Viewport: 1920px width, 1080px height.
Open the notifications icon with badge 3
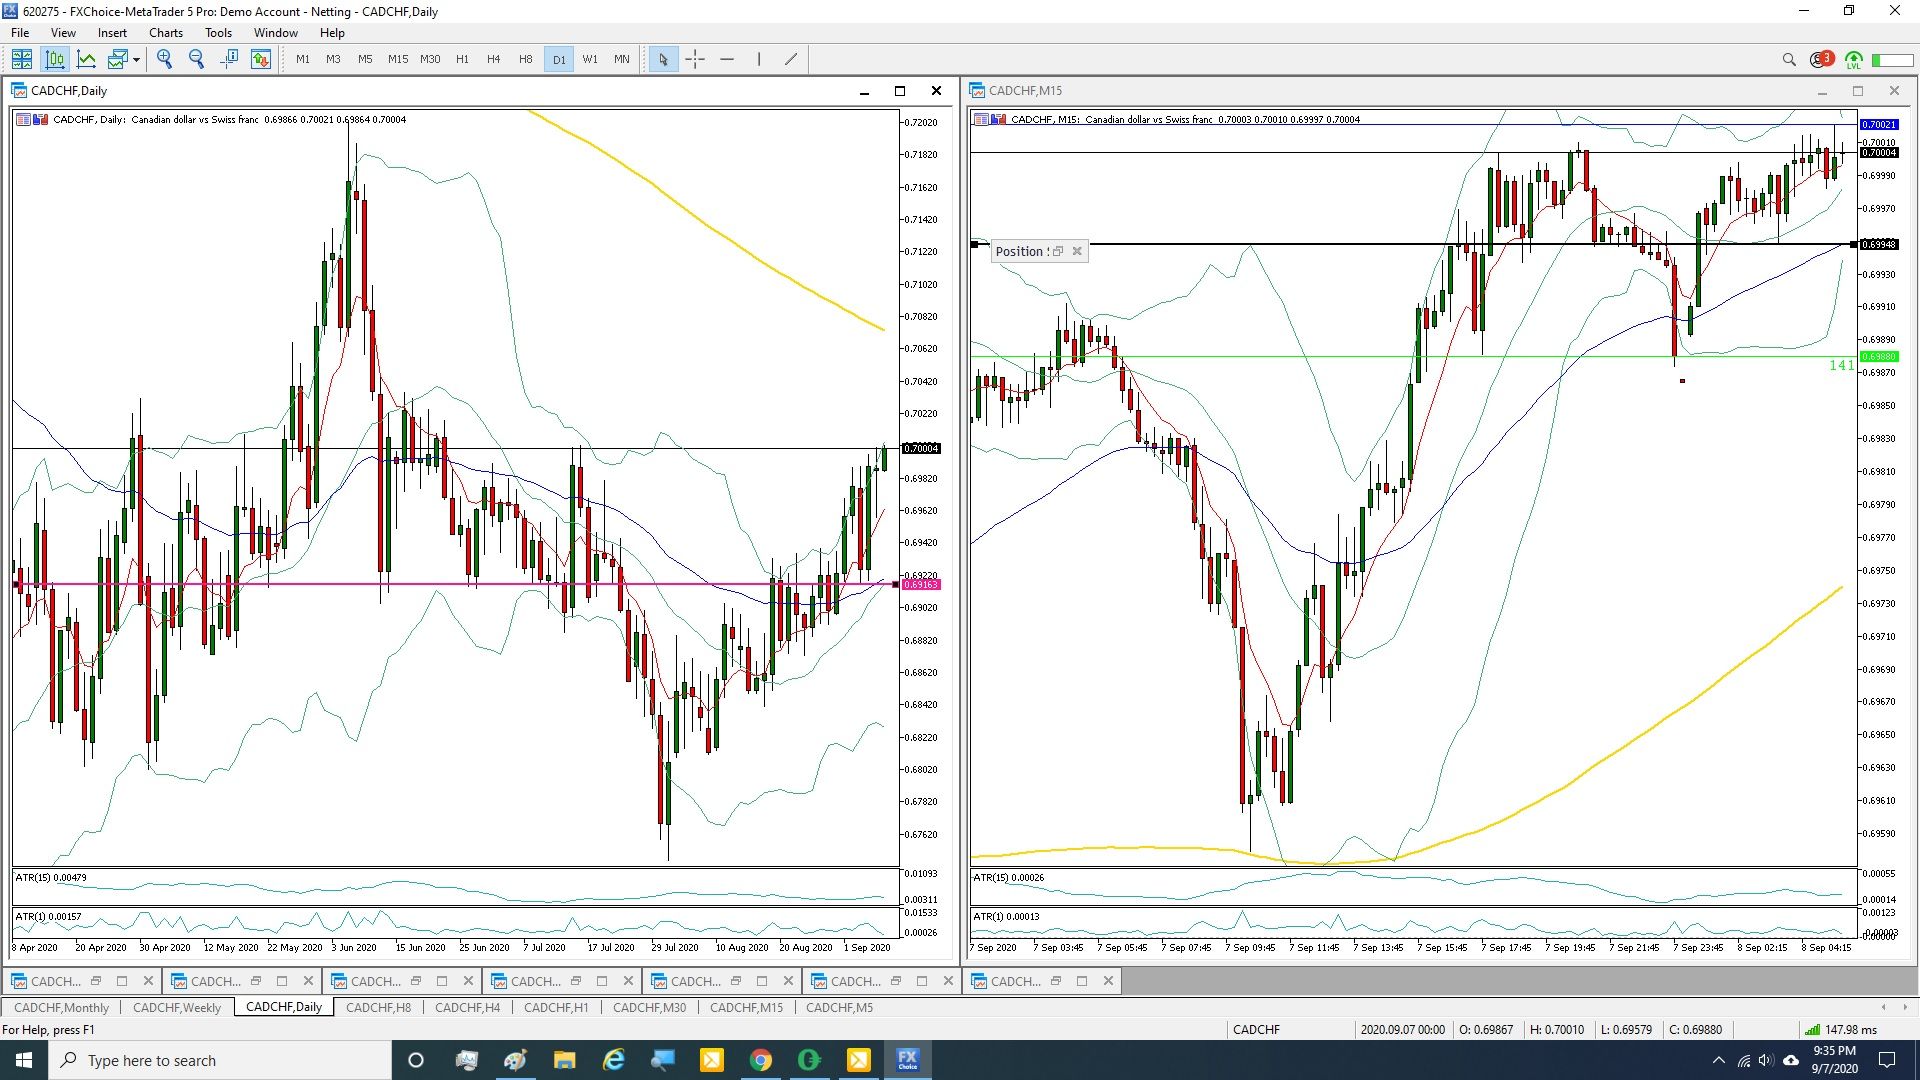pos(1821,59)
